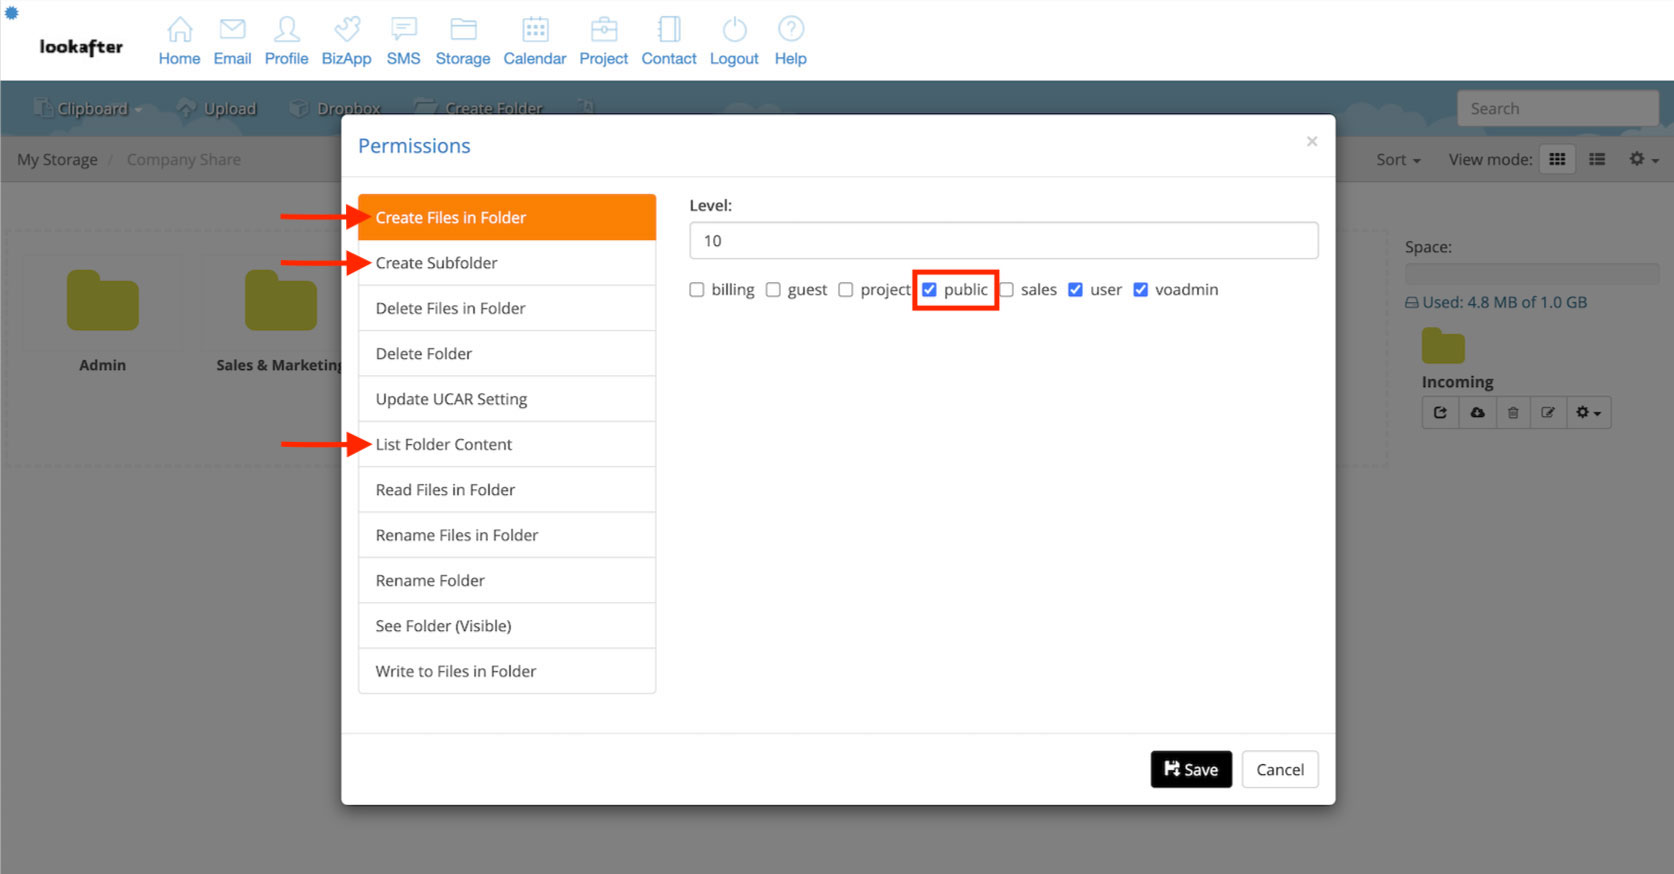Enable the billing group checkbox
Image resolution: width=1674 pixels, height=874 pixels.
(x=697, y=290)
